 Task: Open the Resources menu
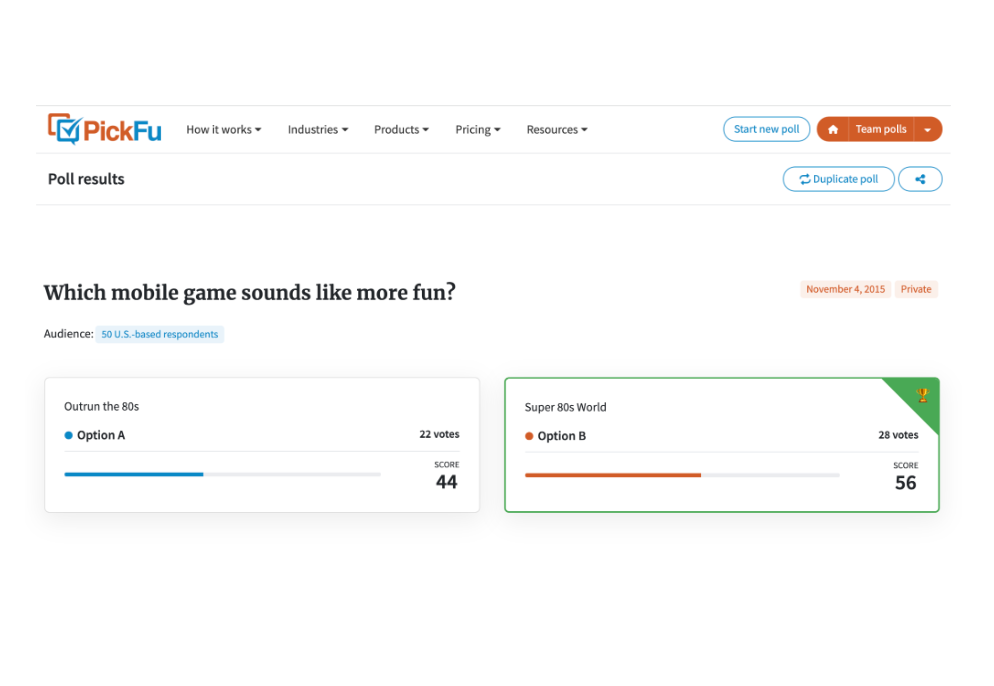tap(557, 130)
